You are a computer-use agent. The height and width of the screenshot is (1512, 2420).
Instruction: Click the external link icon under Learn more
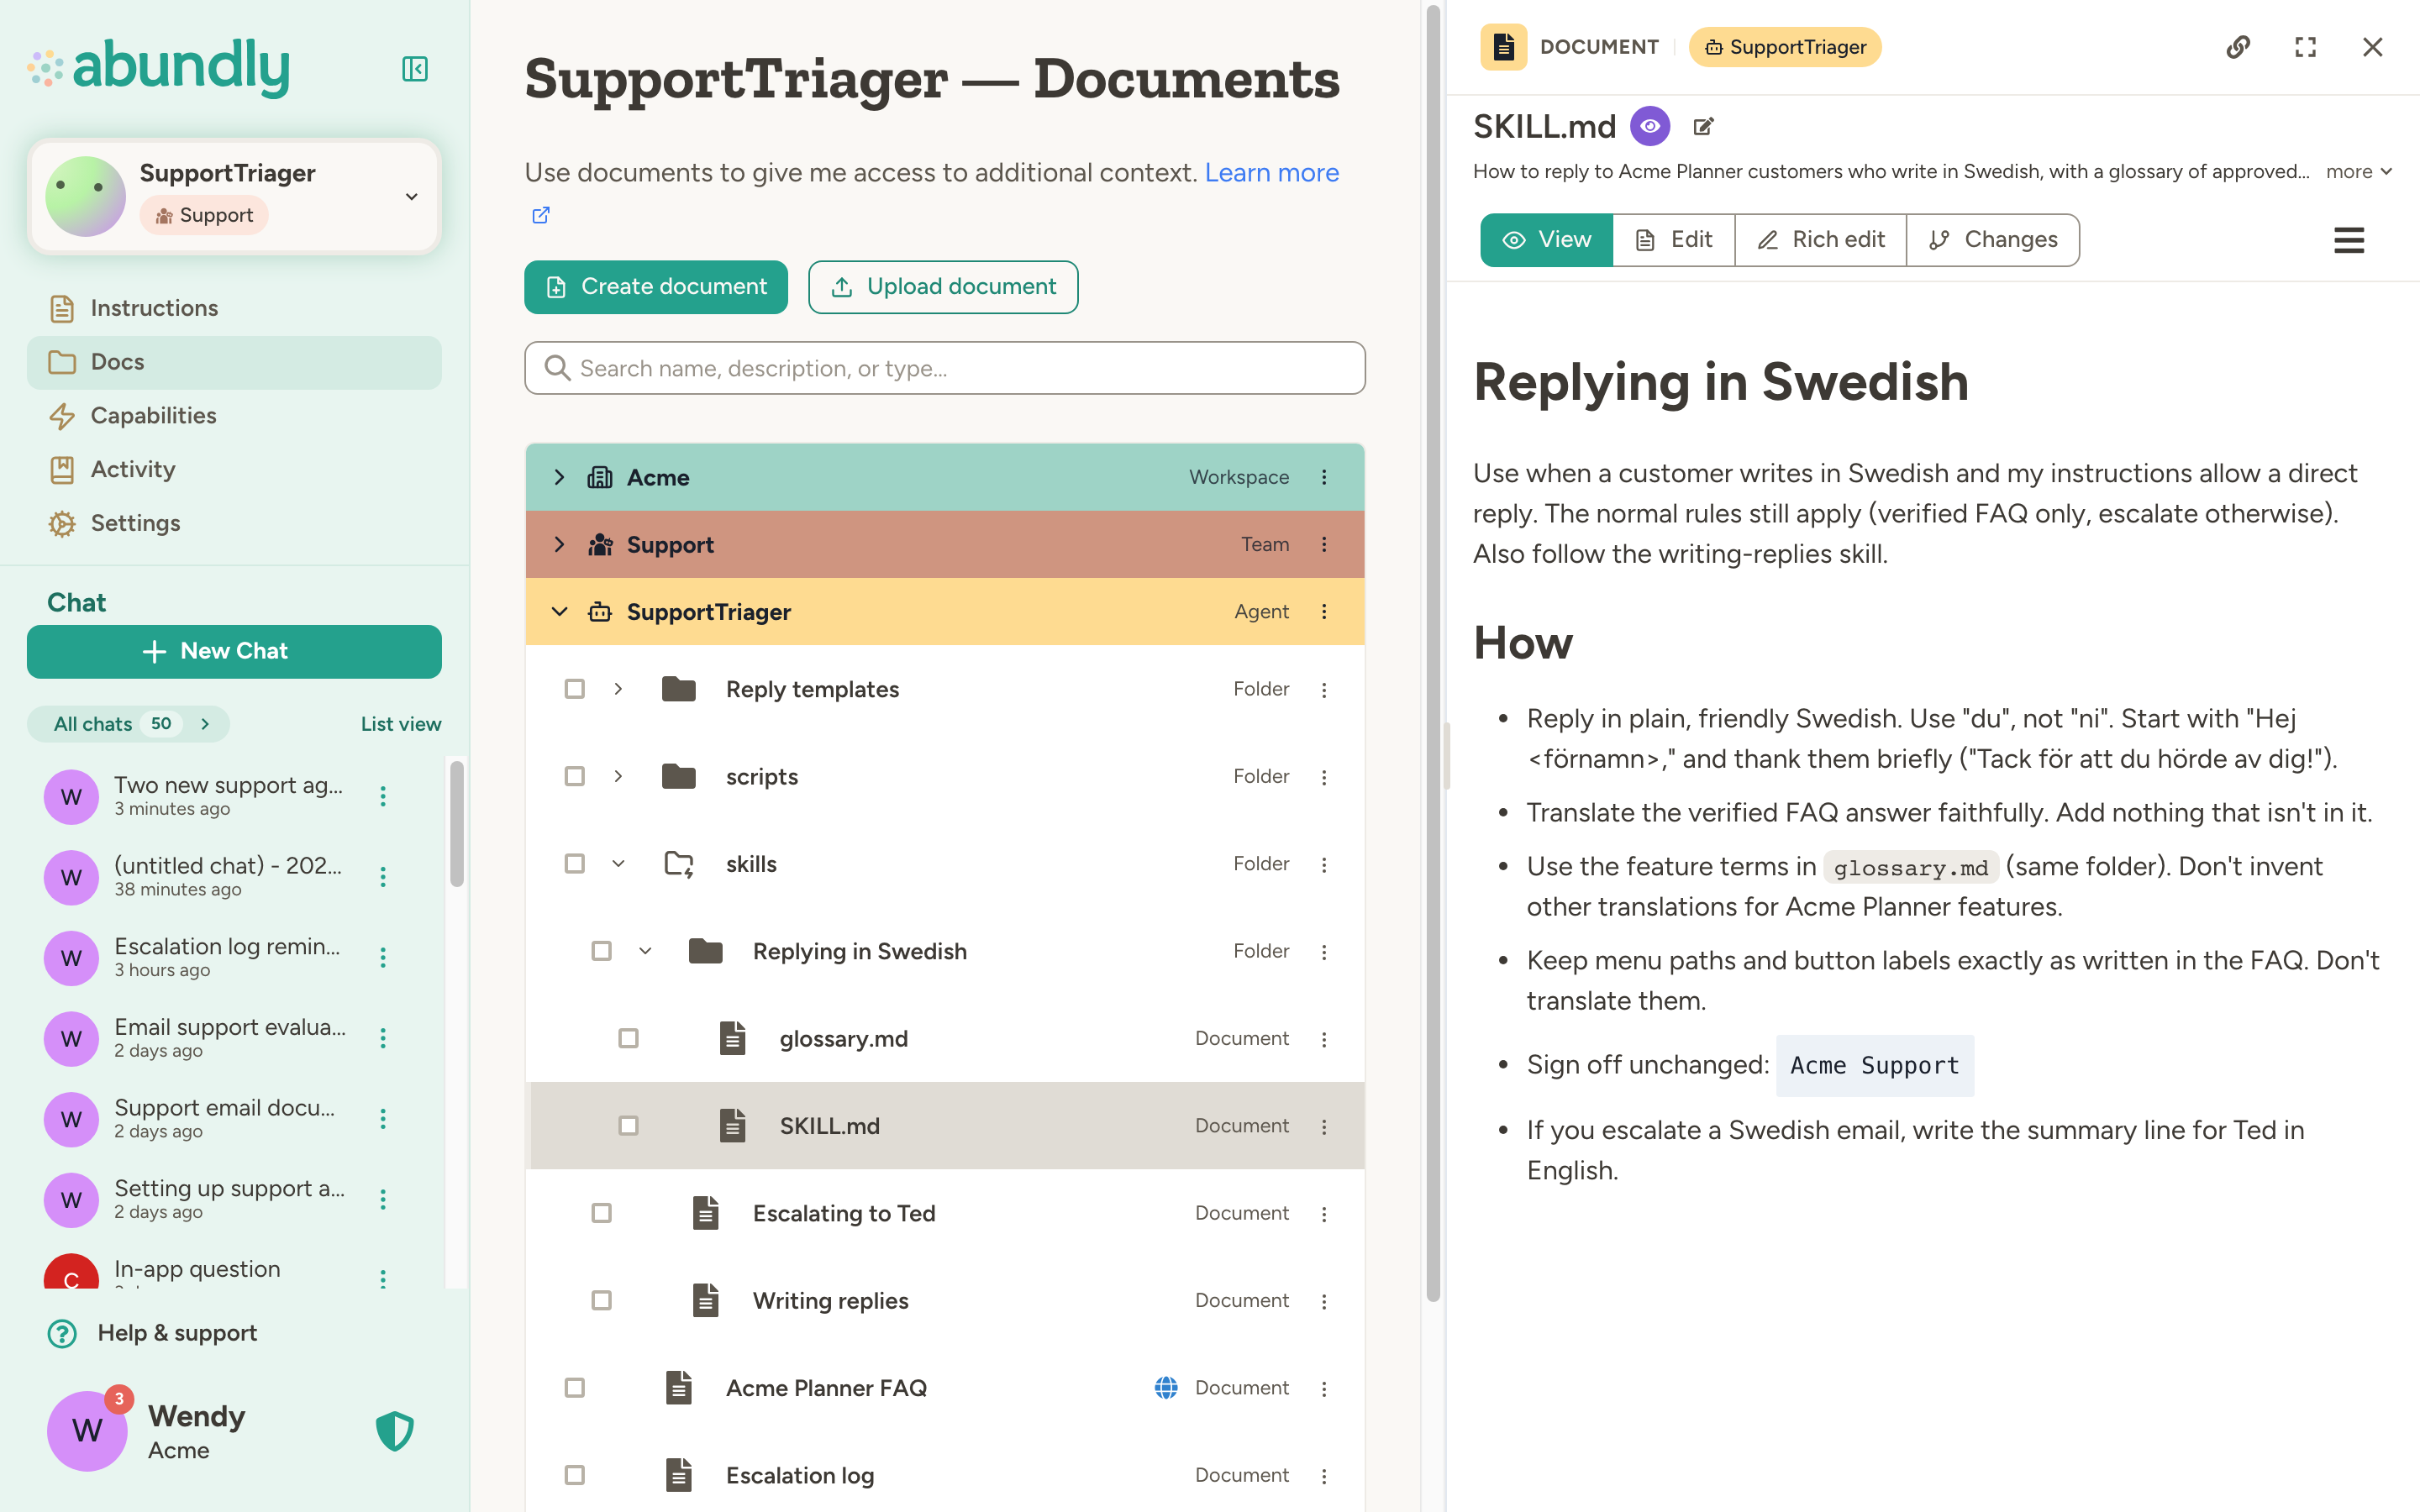[x=541, y=215]
